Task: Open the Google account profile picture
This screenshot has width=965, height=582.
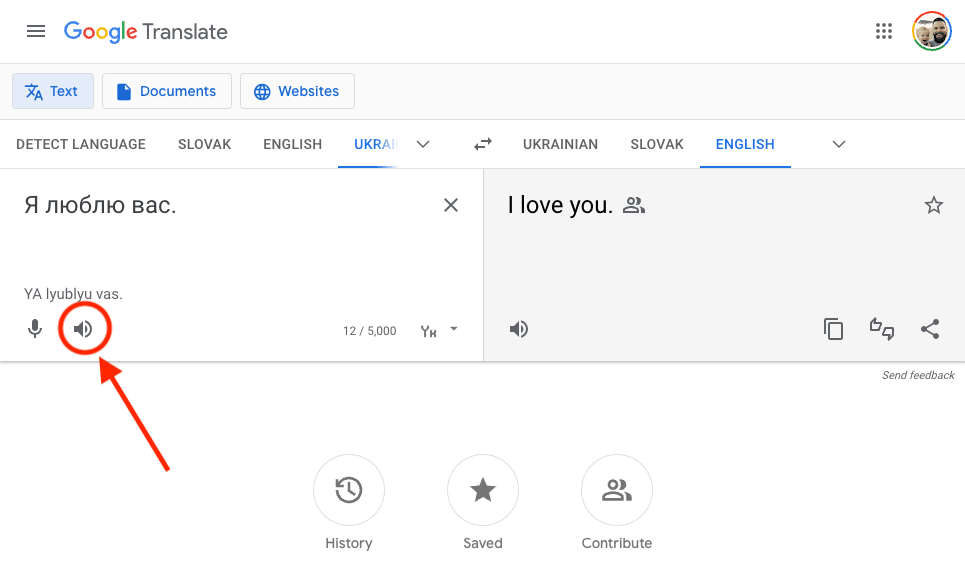Action: click(x=932, y=31)
